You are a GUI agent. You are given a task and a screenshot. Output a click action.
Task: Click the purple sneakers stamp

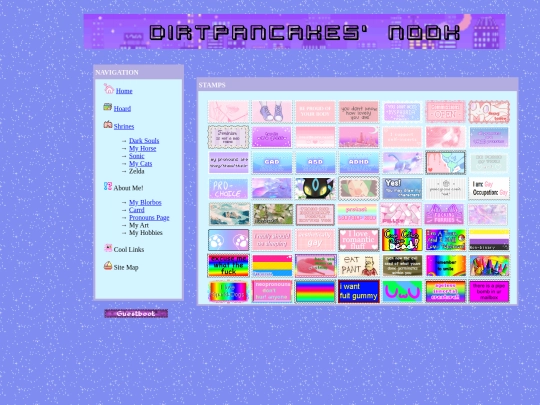tap(272, 112)
